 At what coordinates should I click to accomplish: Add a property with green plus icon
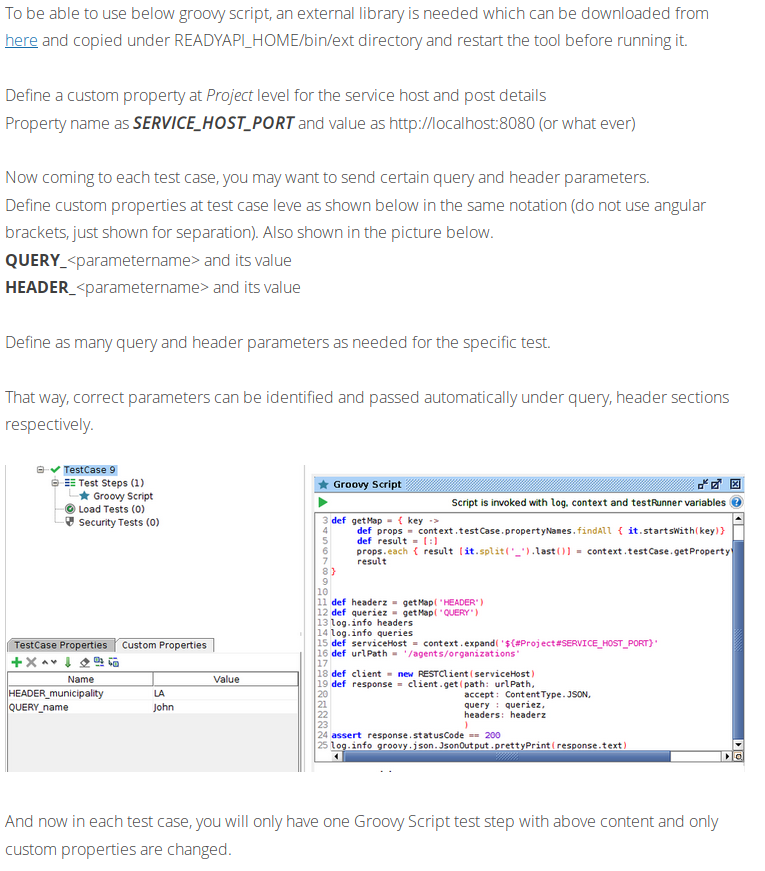click(17, 662)
